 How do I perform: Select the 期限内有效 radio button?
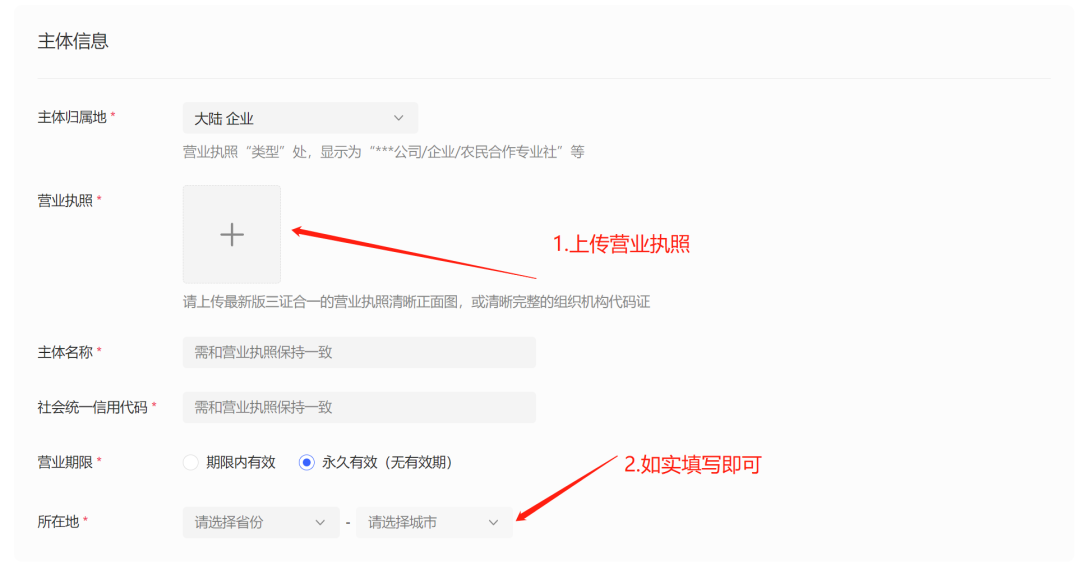191,463
